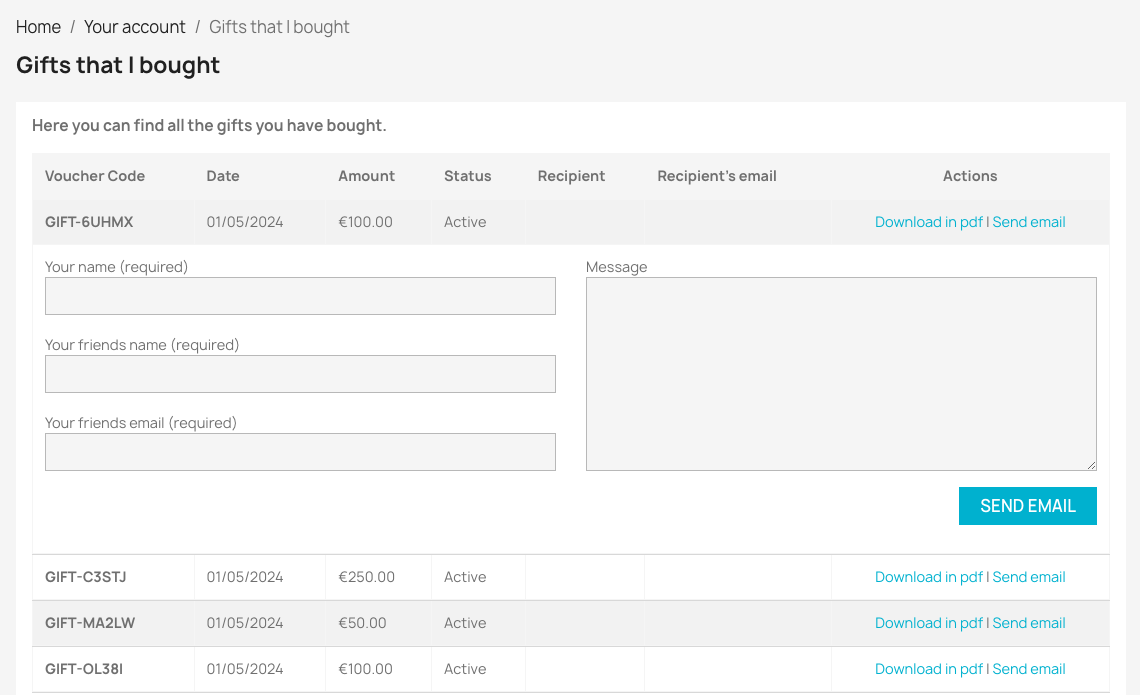
Task: Click Send email for GIFT-OL38I
Action: tap(1029, 669)
